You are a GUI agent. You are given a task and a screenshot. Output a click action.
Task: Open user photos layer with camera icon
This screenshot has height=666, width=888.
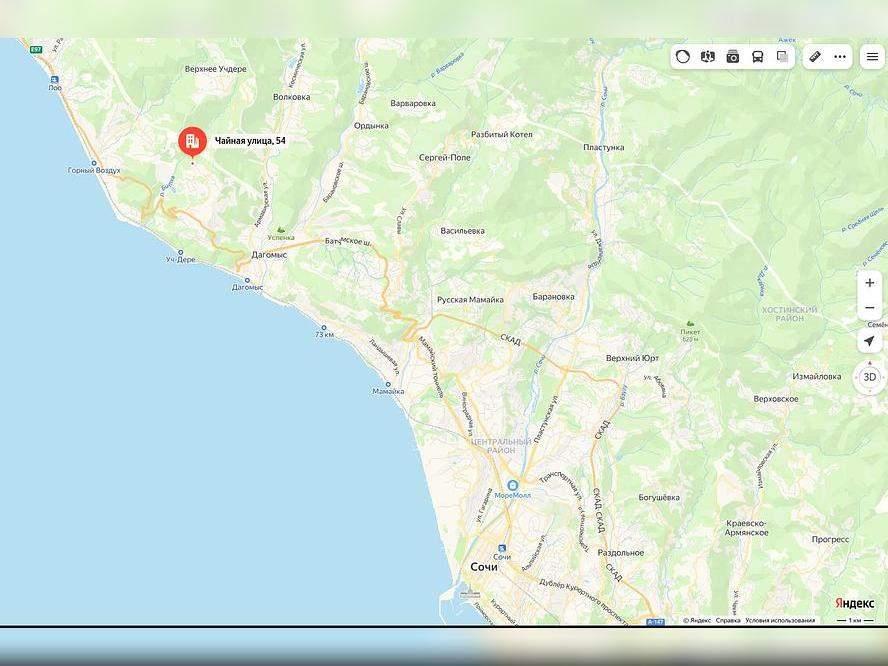[733, 57]
